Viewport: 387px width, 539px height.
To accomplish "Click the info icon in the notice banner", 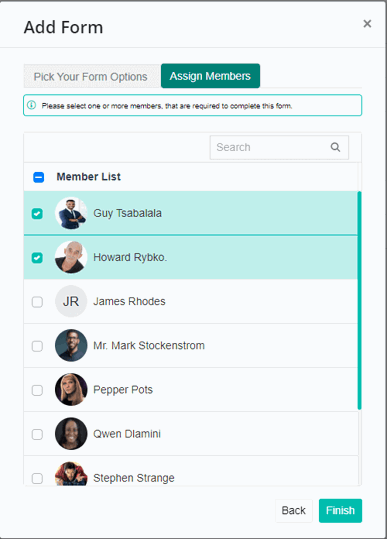I will pyautogui.click(x=32, y=105).
